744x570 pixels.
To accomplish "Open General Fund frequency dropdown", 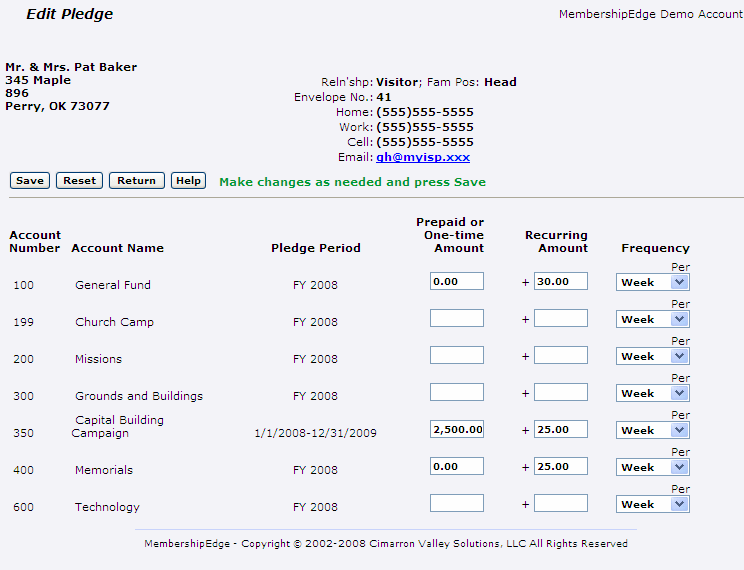I will coord(652,282).
